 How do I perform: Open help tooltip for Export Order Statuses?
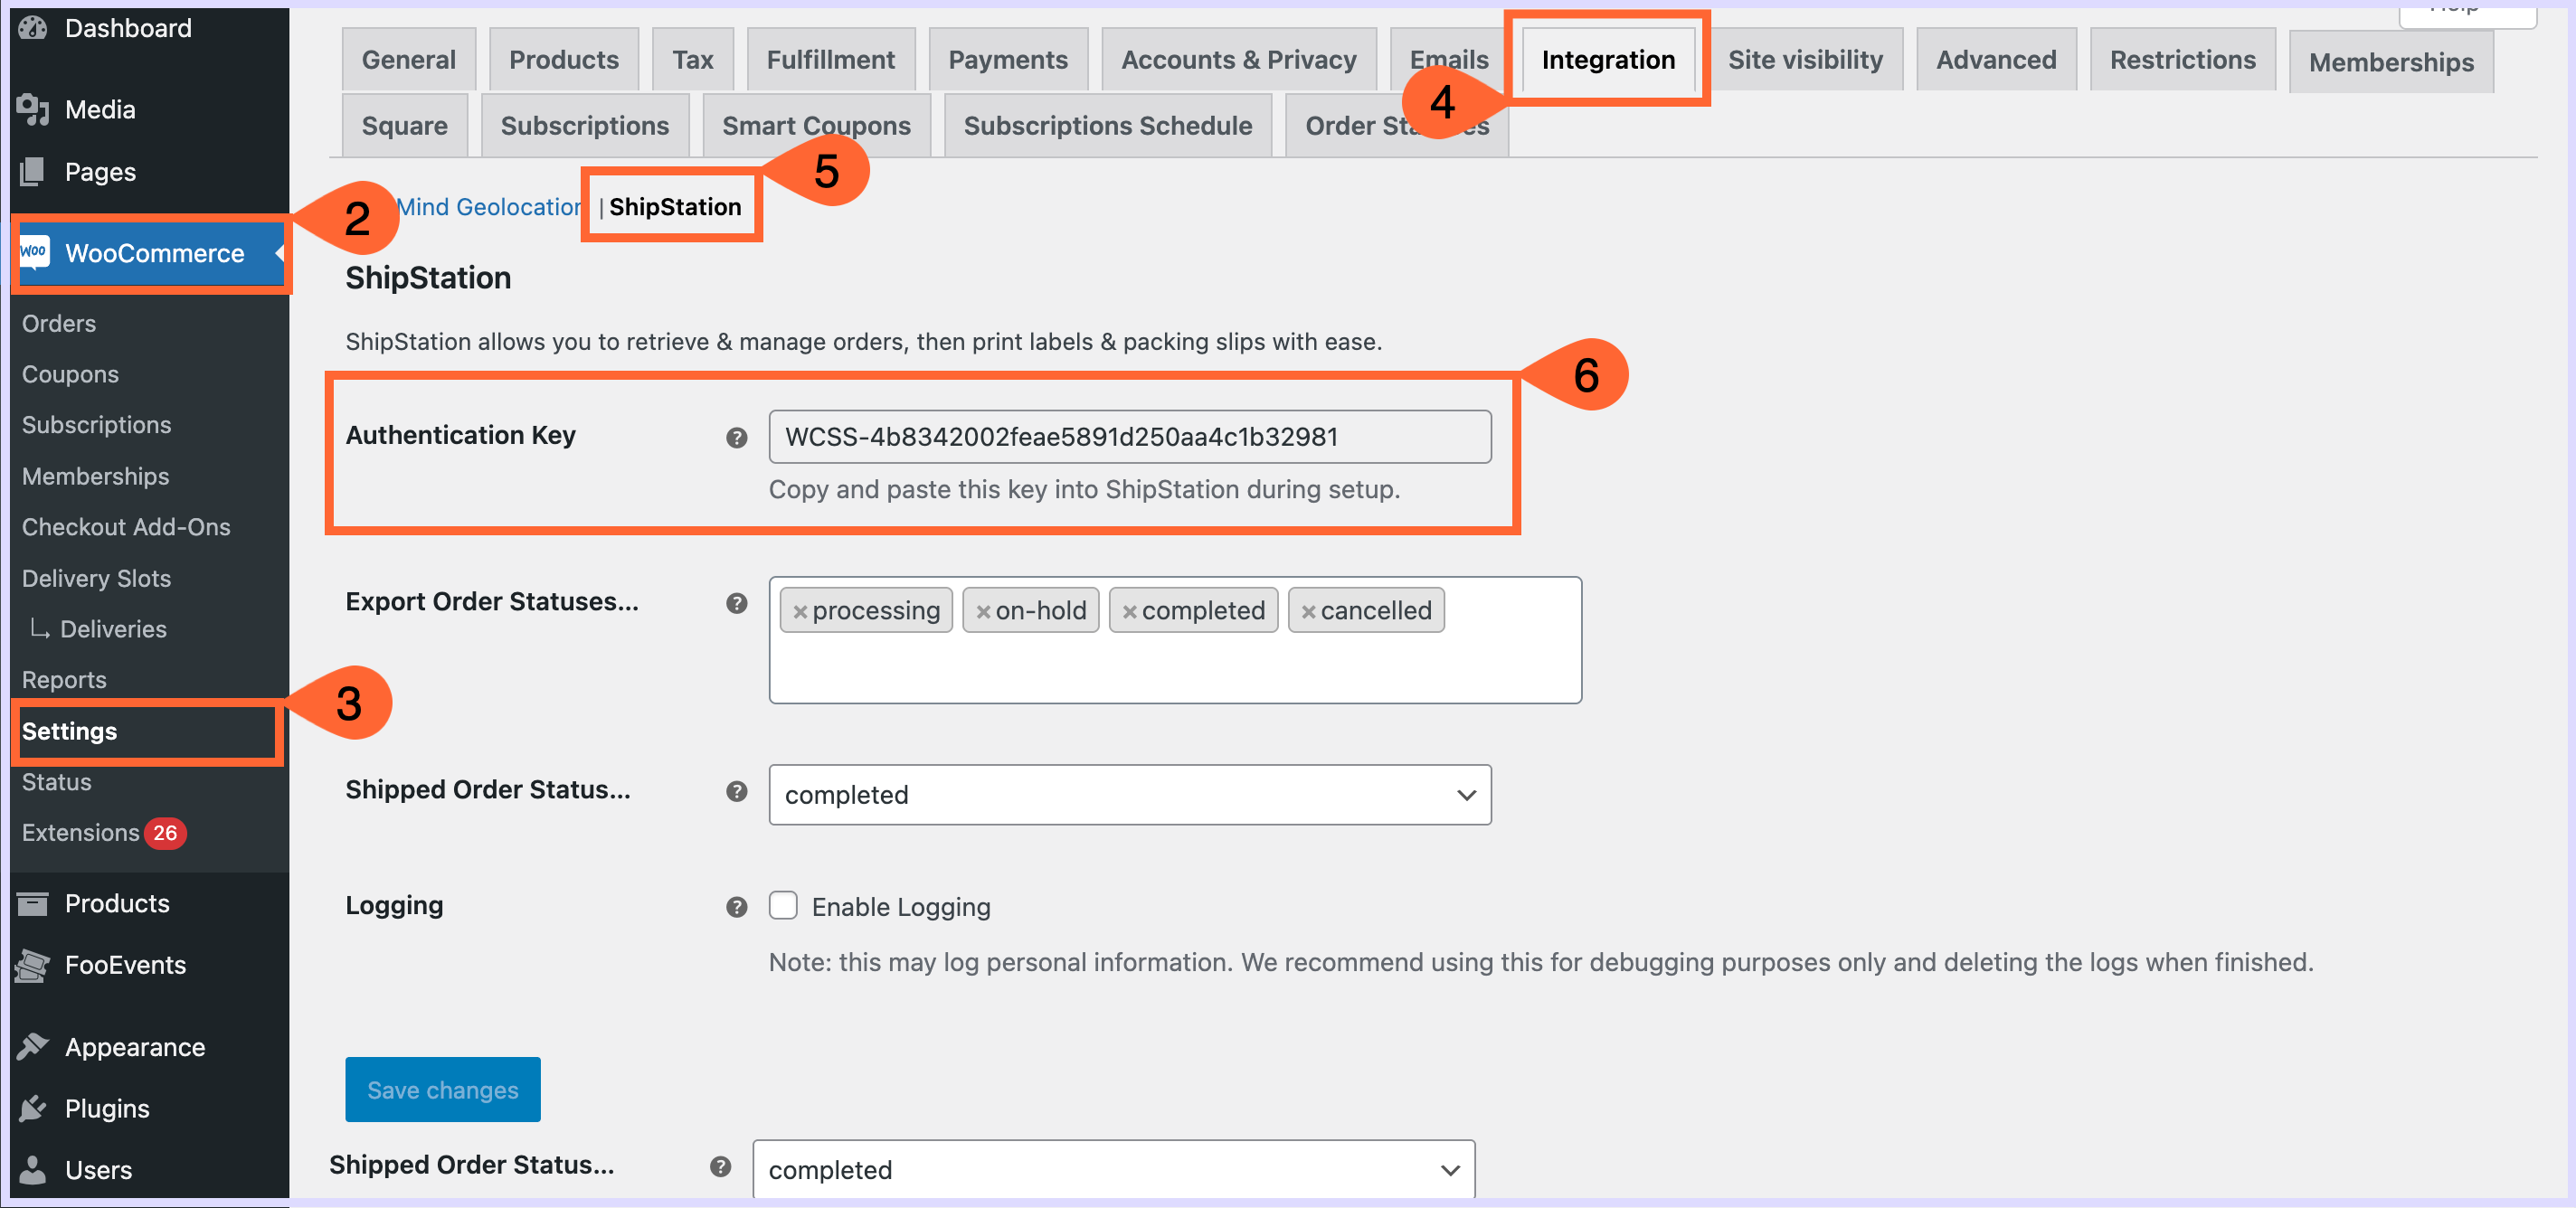pos(737,603)
